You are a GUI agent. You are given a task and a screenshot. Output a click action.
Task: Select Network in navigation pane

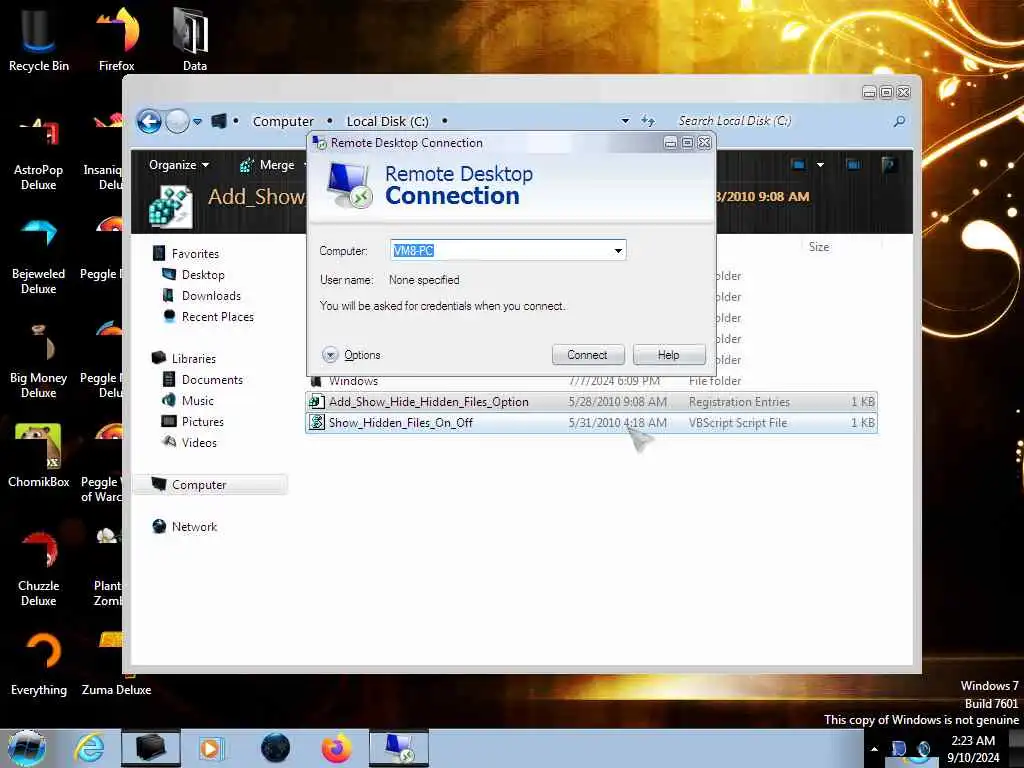point(185,526)
